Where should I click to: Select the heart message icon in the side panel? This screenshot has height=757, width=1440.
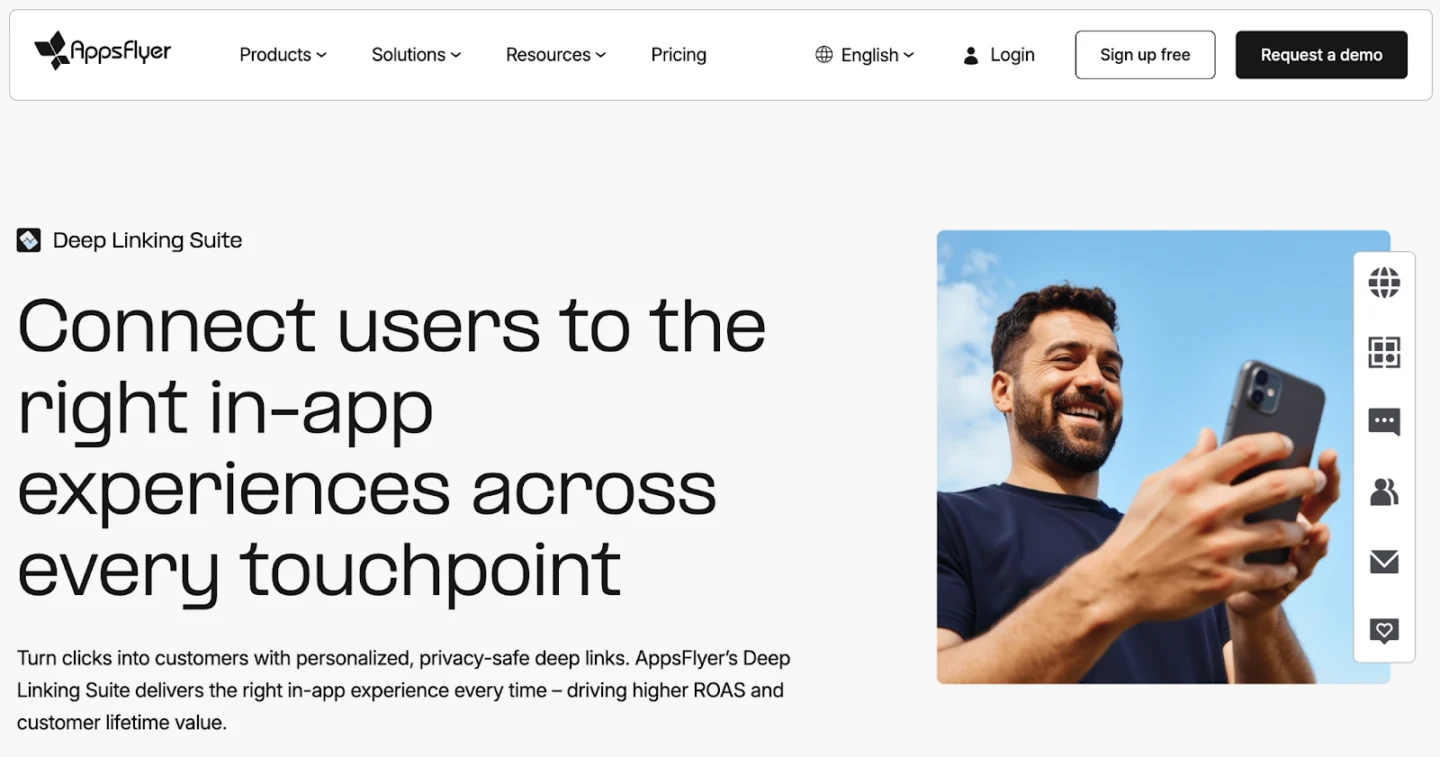pos(1384,631)
